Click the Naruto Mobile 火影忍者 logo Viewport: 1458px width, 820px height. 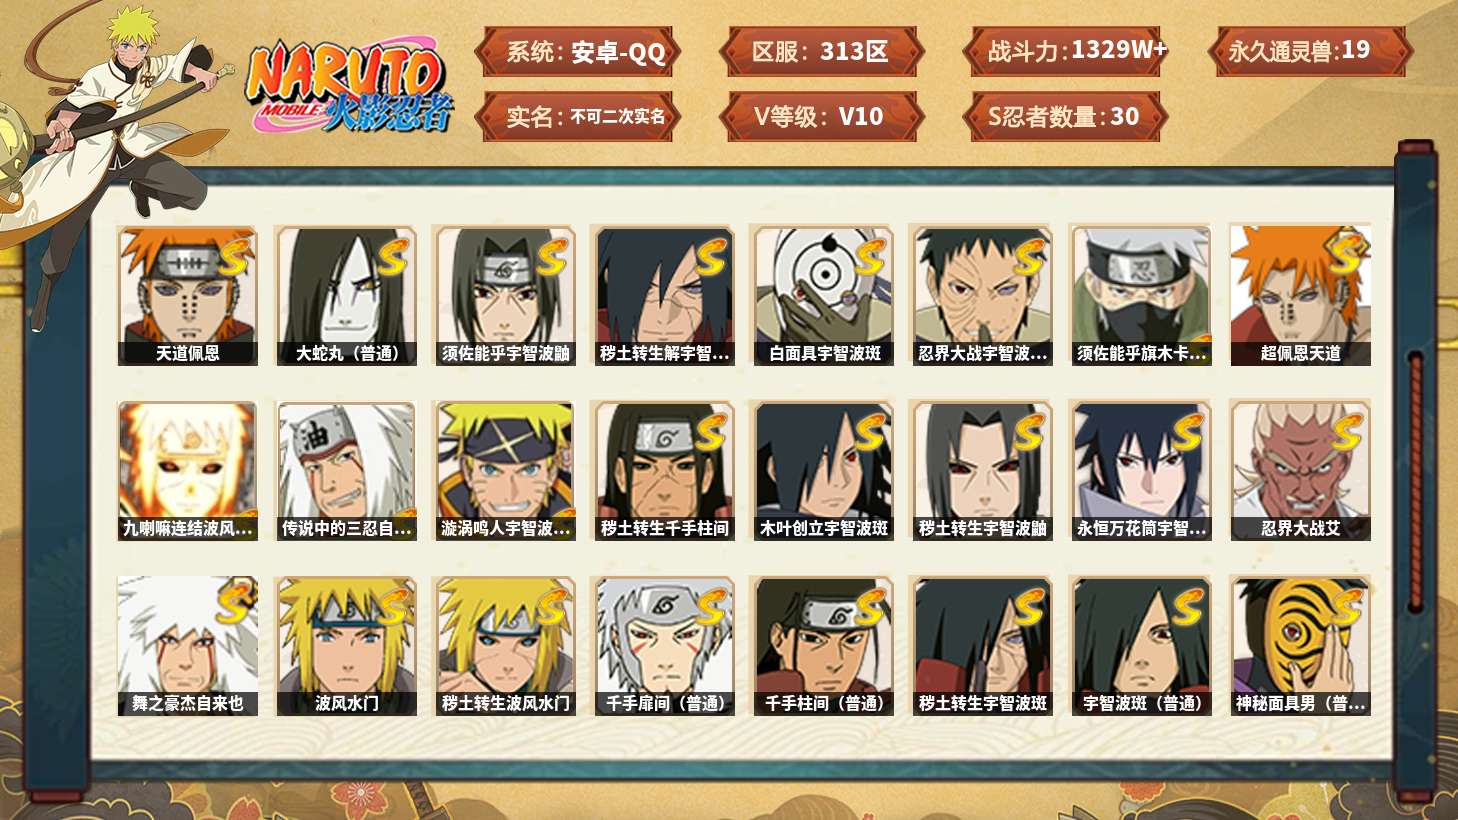pyautogui.click(x=350, y=85)
